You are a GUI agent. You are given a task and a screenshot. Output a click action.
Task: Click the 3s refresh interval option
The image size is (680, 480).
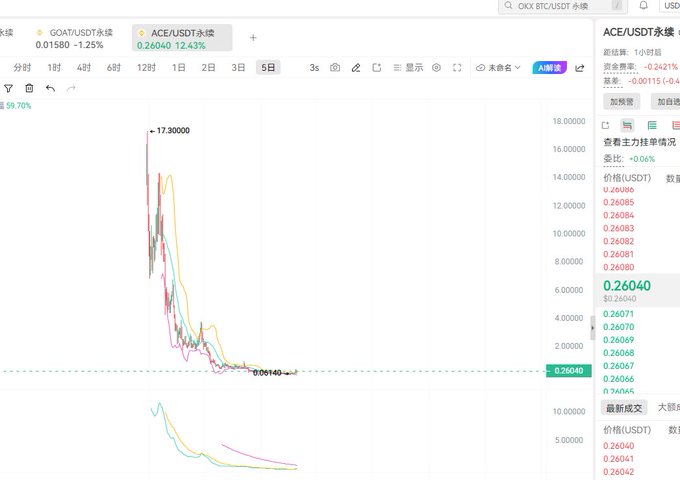click(x=314, y=68)
